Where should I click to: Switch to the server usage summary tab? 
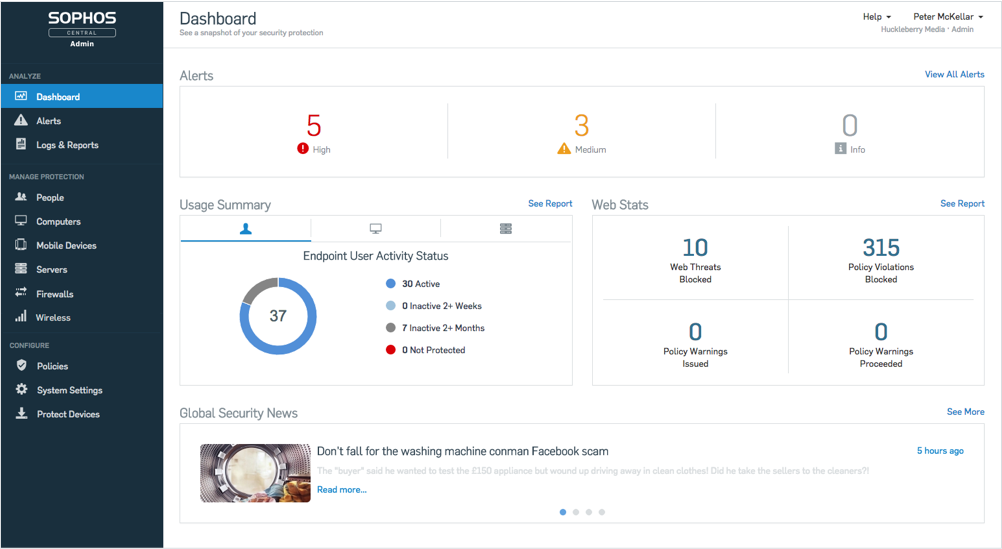click(x=506, y=229)
